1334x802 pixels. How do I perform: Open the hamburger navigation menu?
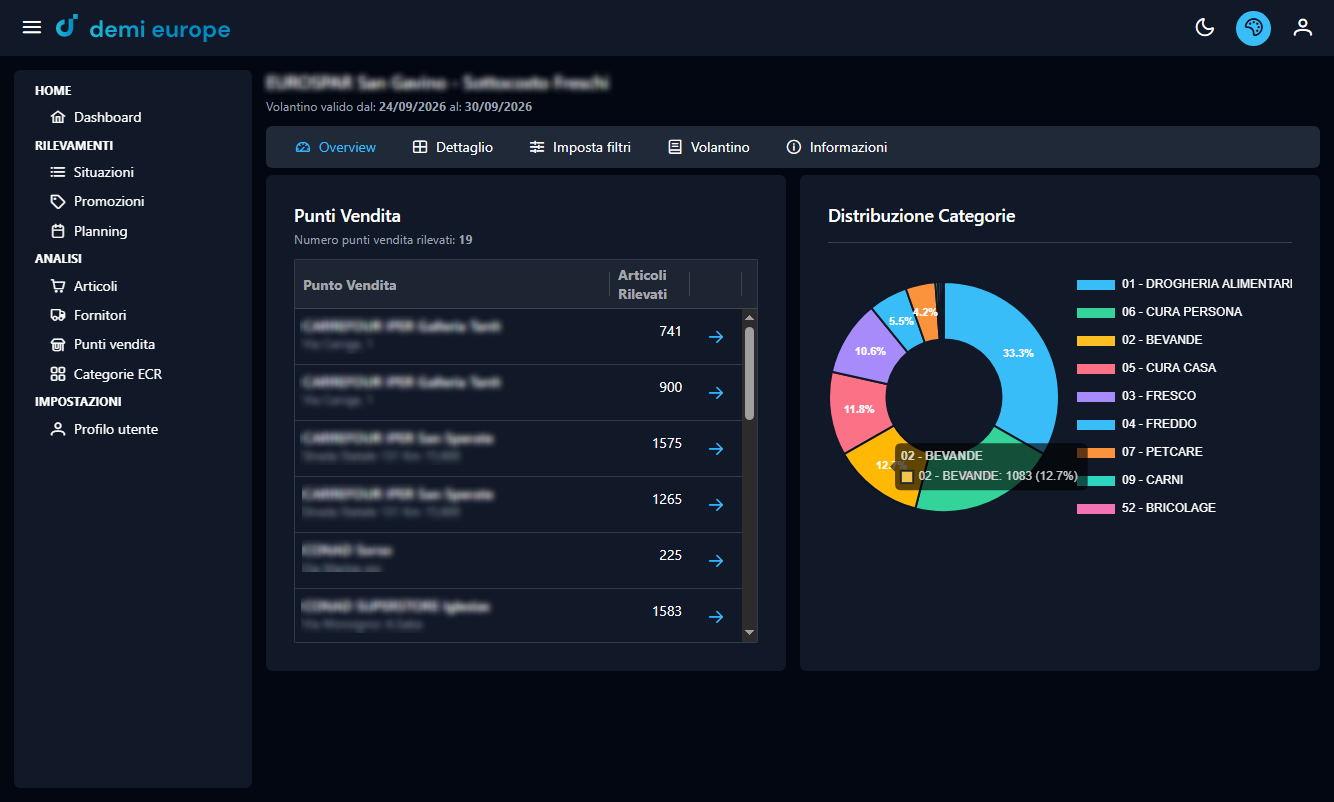(32, 28)
